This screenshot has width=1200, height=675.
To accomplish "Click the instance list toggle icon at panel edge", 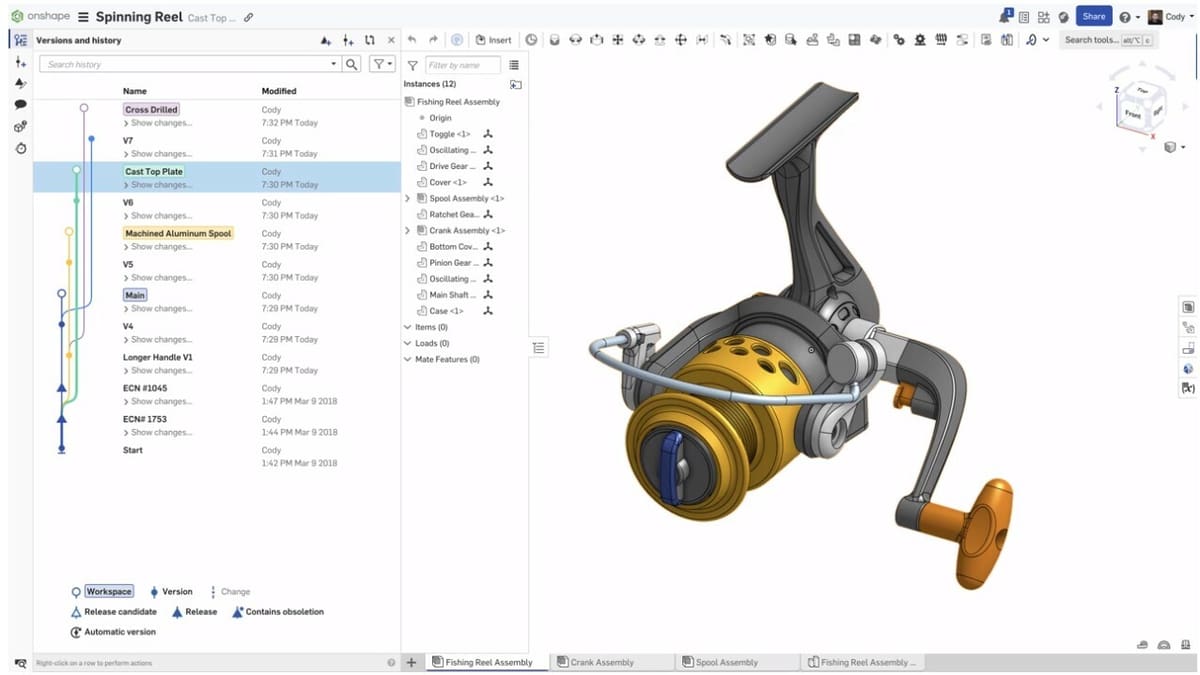I will click(x=538, y=347).
